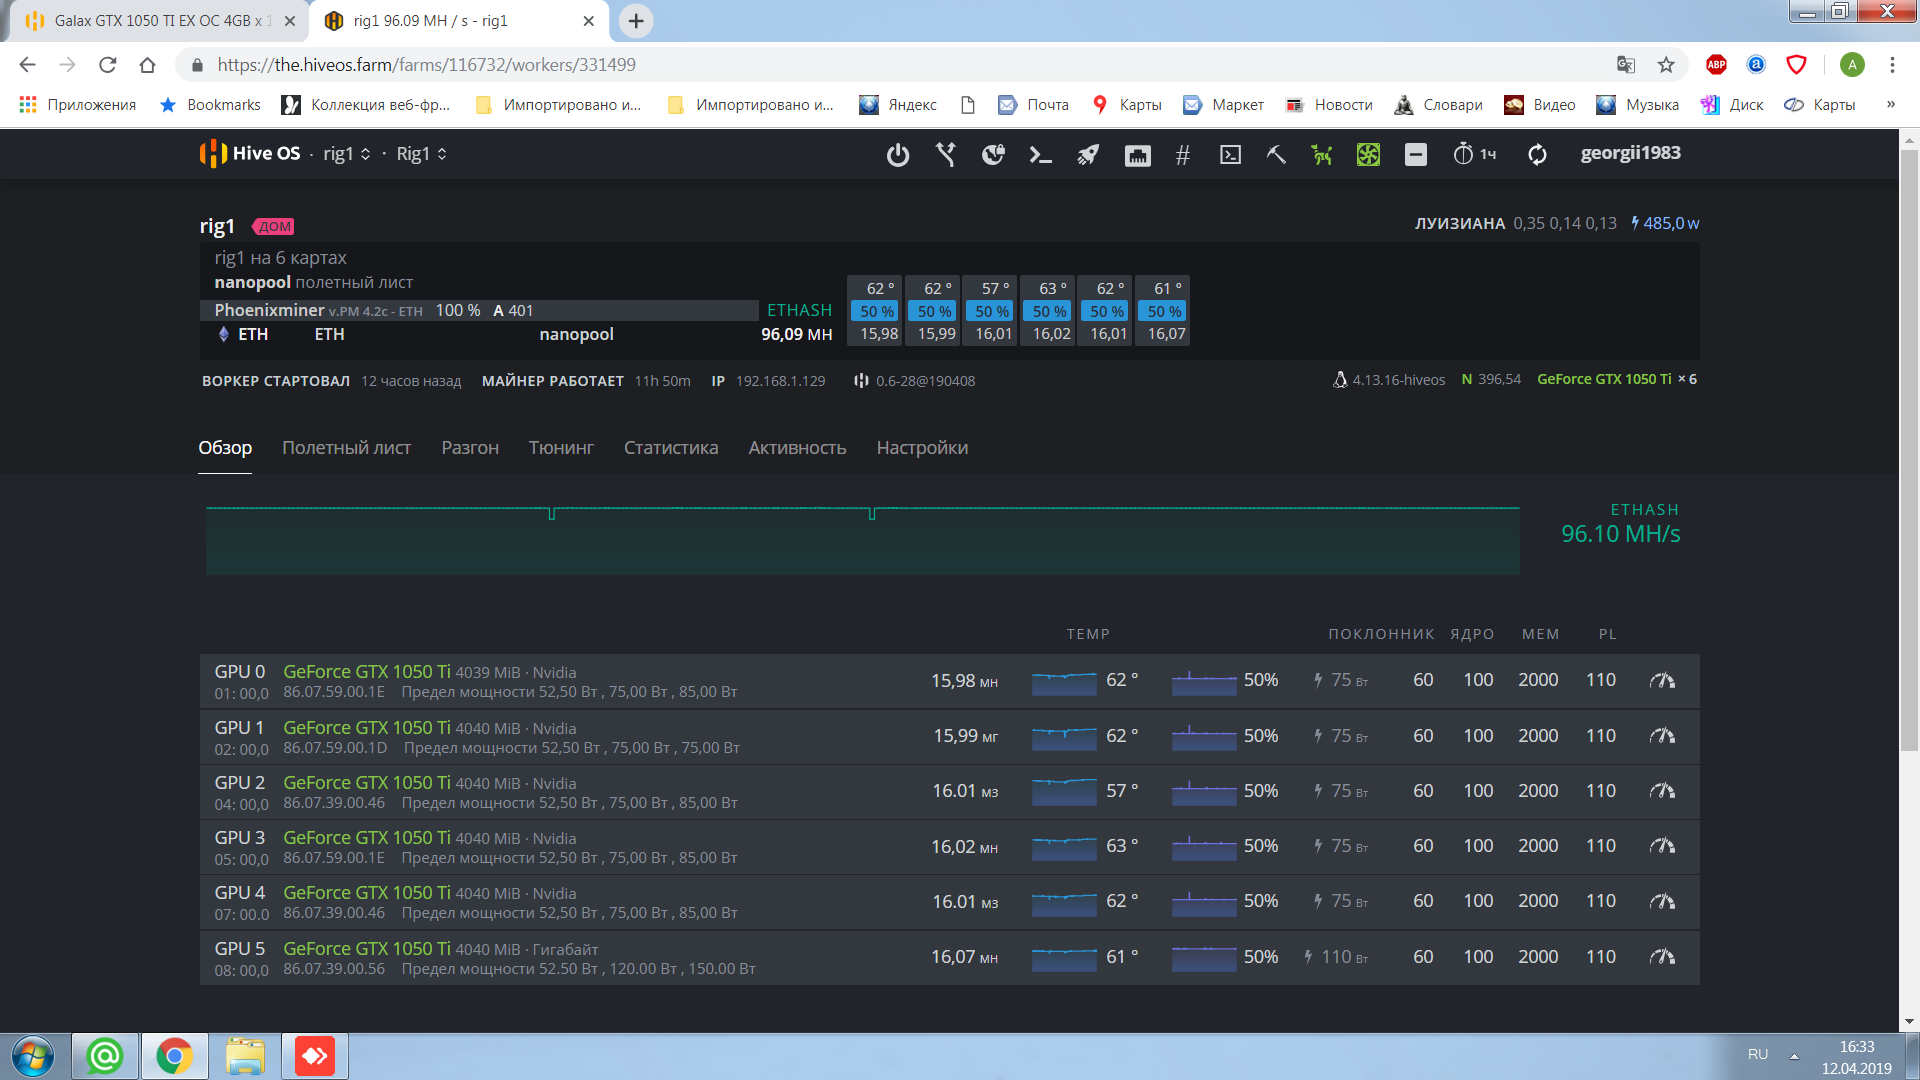Click the Windows Start button

click(x=33, y=1057)
